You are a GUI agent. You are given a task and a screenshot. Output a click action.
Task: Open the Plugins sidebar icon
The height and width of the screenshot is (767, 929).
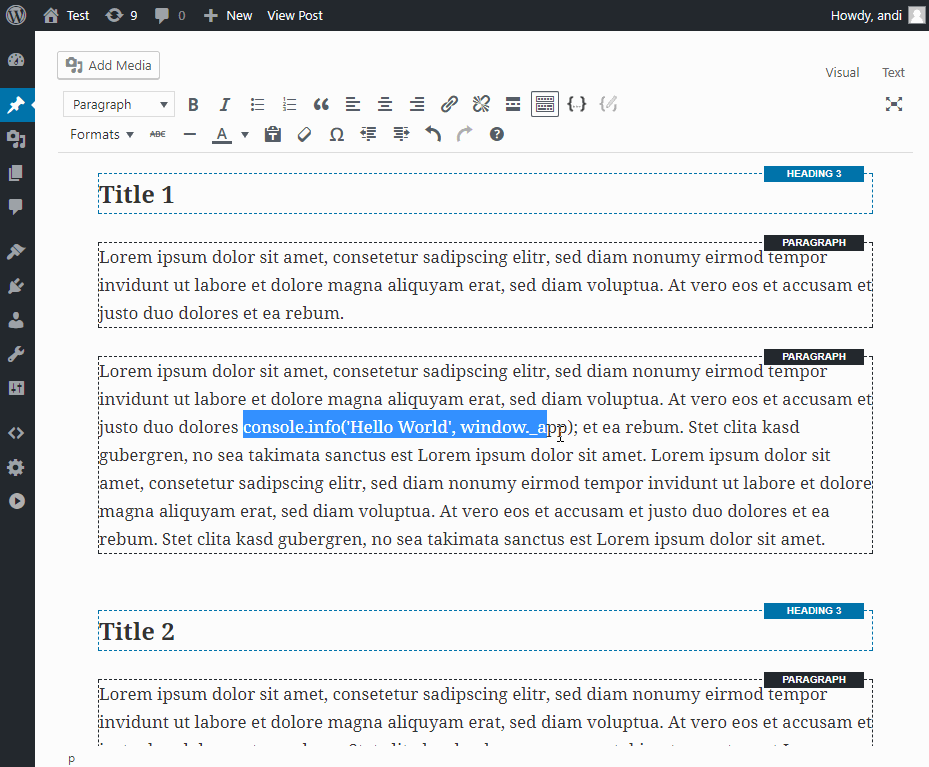16,286
